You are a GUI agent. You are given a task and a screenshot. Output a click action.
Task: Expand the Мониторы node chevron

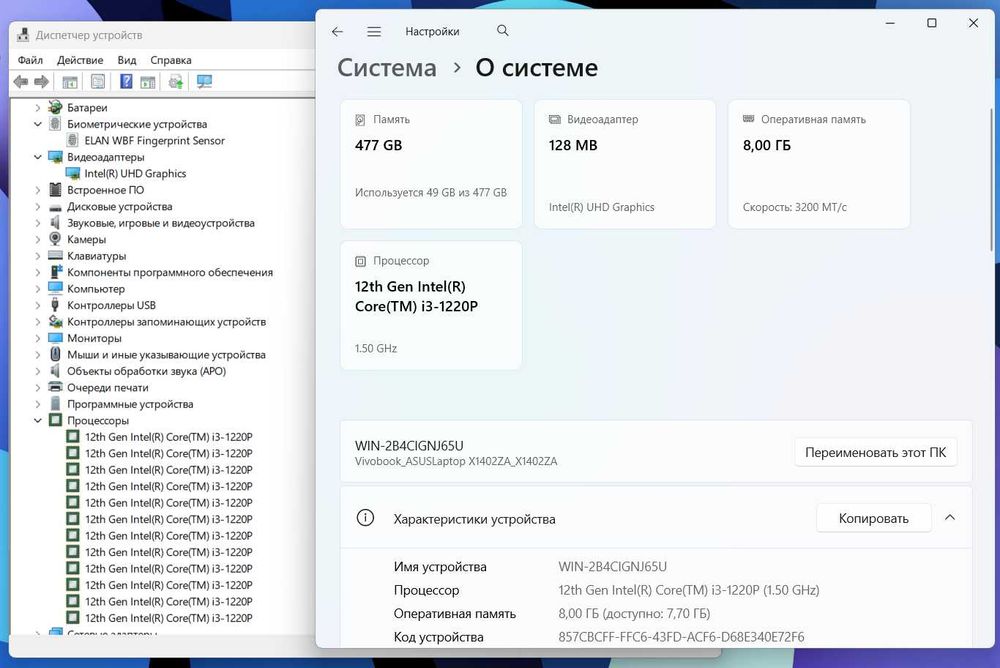click(38, 338)
